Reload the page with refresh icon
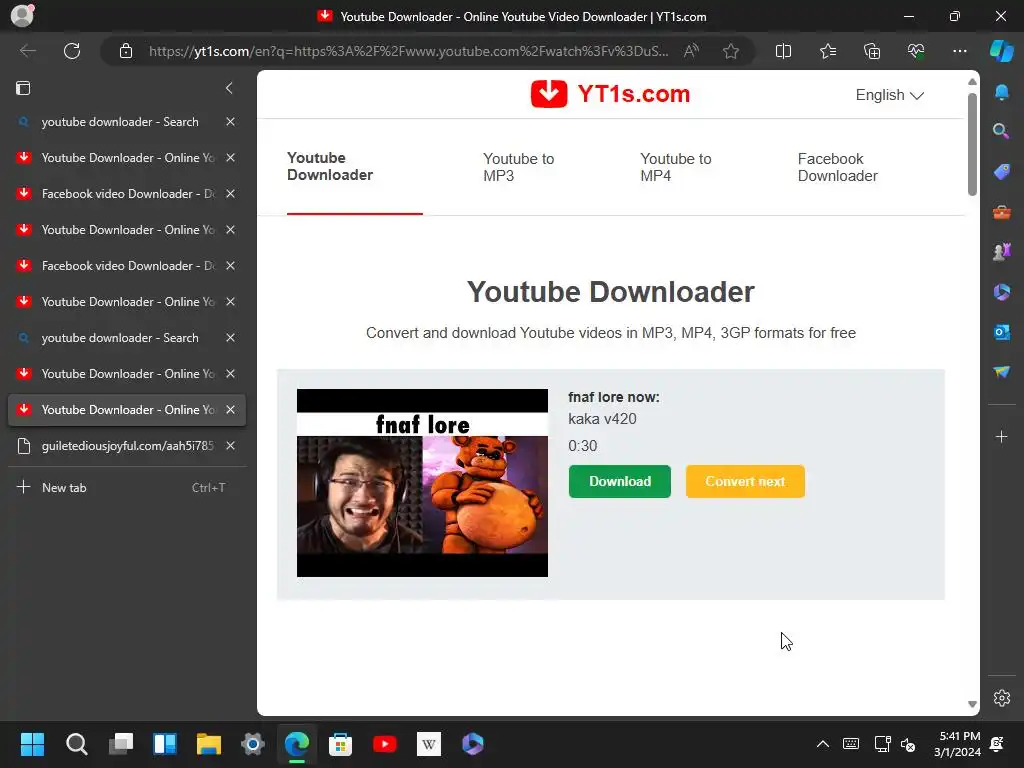The image size is (1024, 768). (72, 51)
